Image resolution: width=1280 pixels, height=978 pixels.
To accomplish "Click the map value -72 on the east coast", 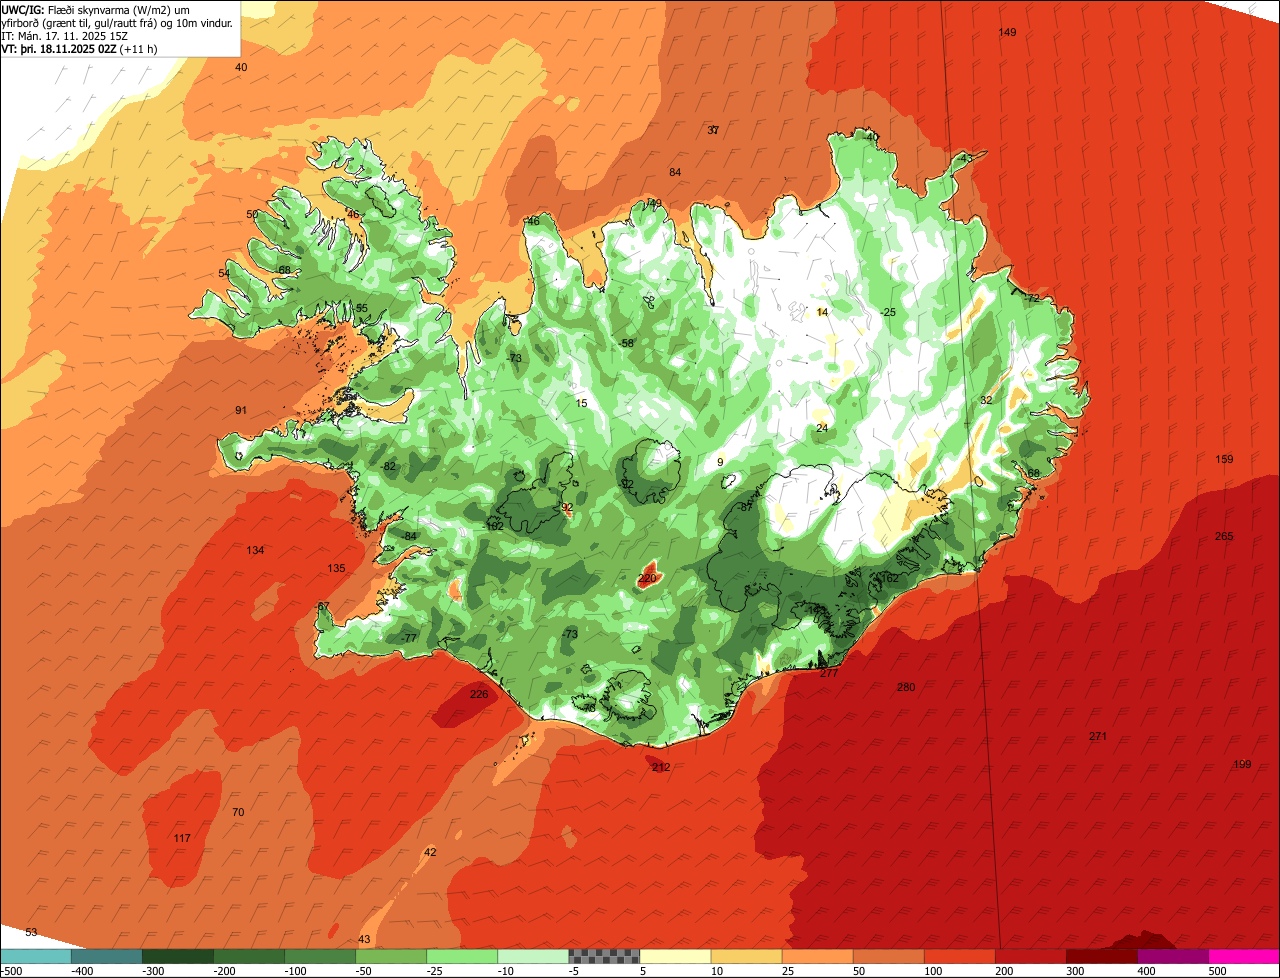I will (x=1033, y=298).
